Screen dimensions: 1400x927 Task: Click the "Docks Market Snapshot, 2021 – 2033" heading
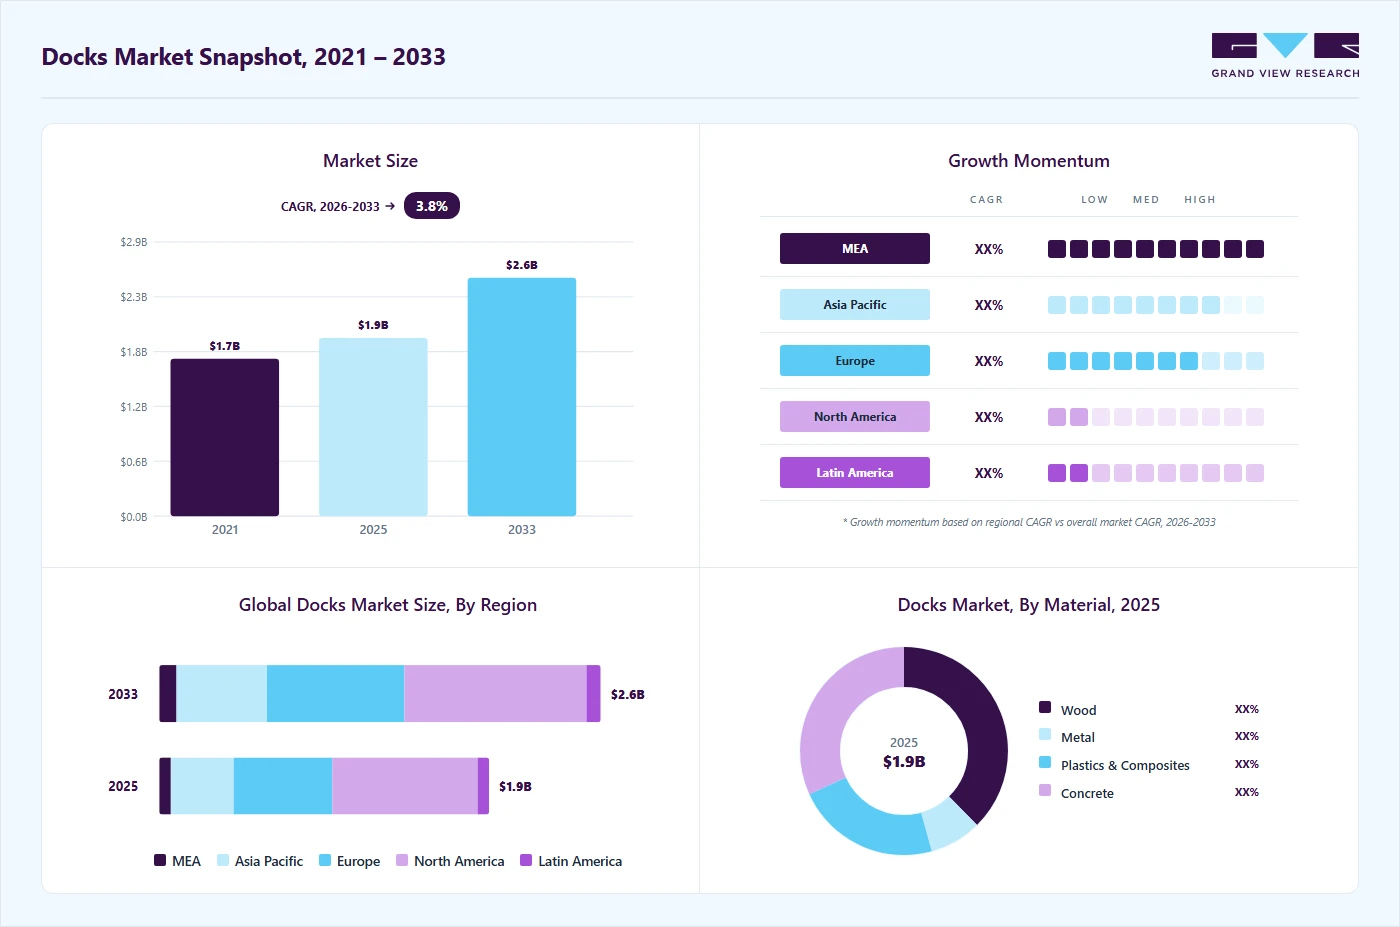coord(244,57)
